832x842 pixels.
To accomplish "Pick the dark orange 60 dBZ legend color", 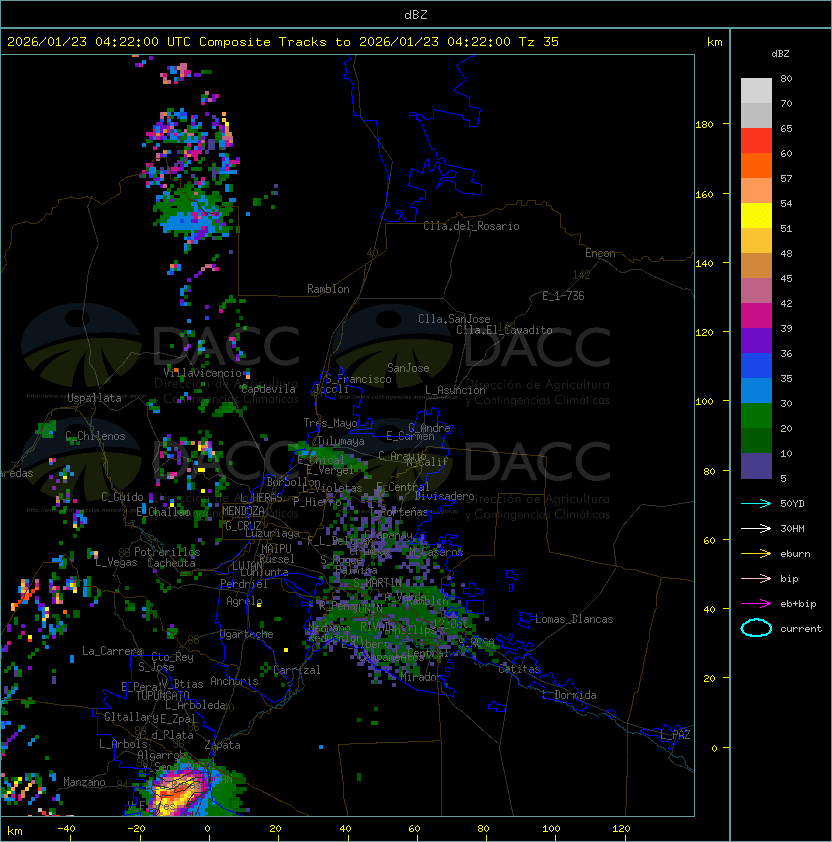I will 756,165.
